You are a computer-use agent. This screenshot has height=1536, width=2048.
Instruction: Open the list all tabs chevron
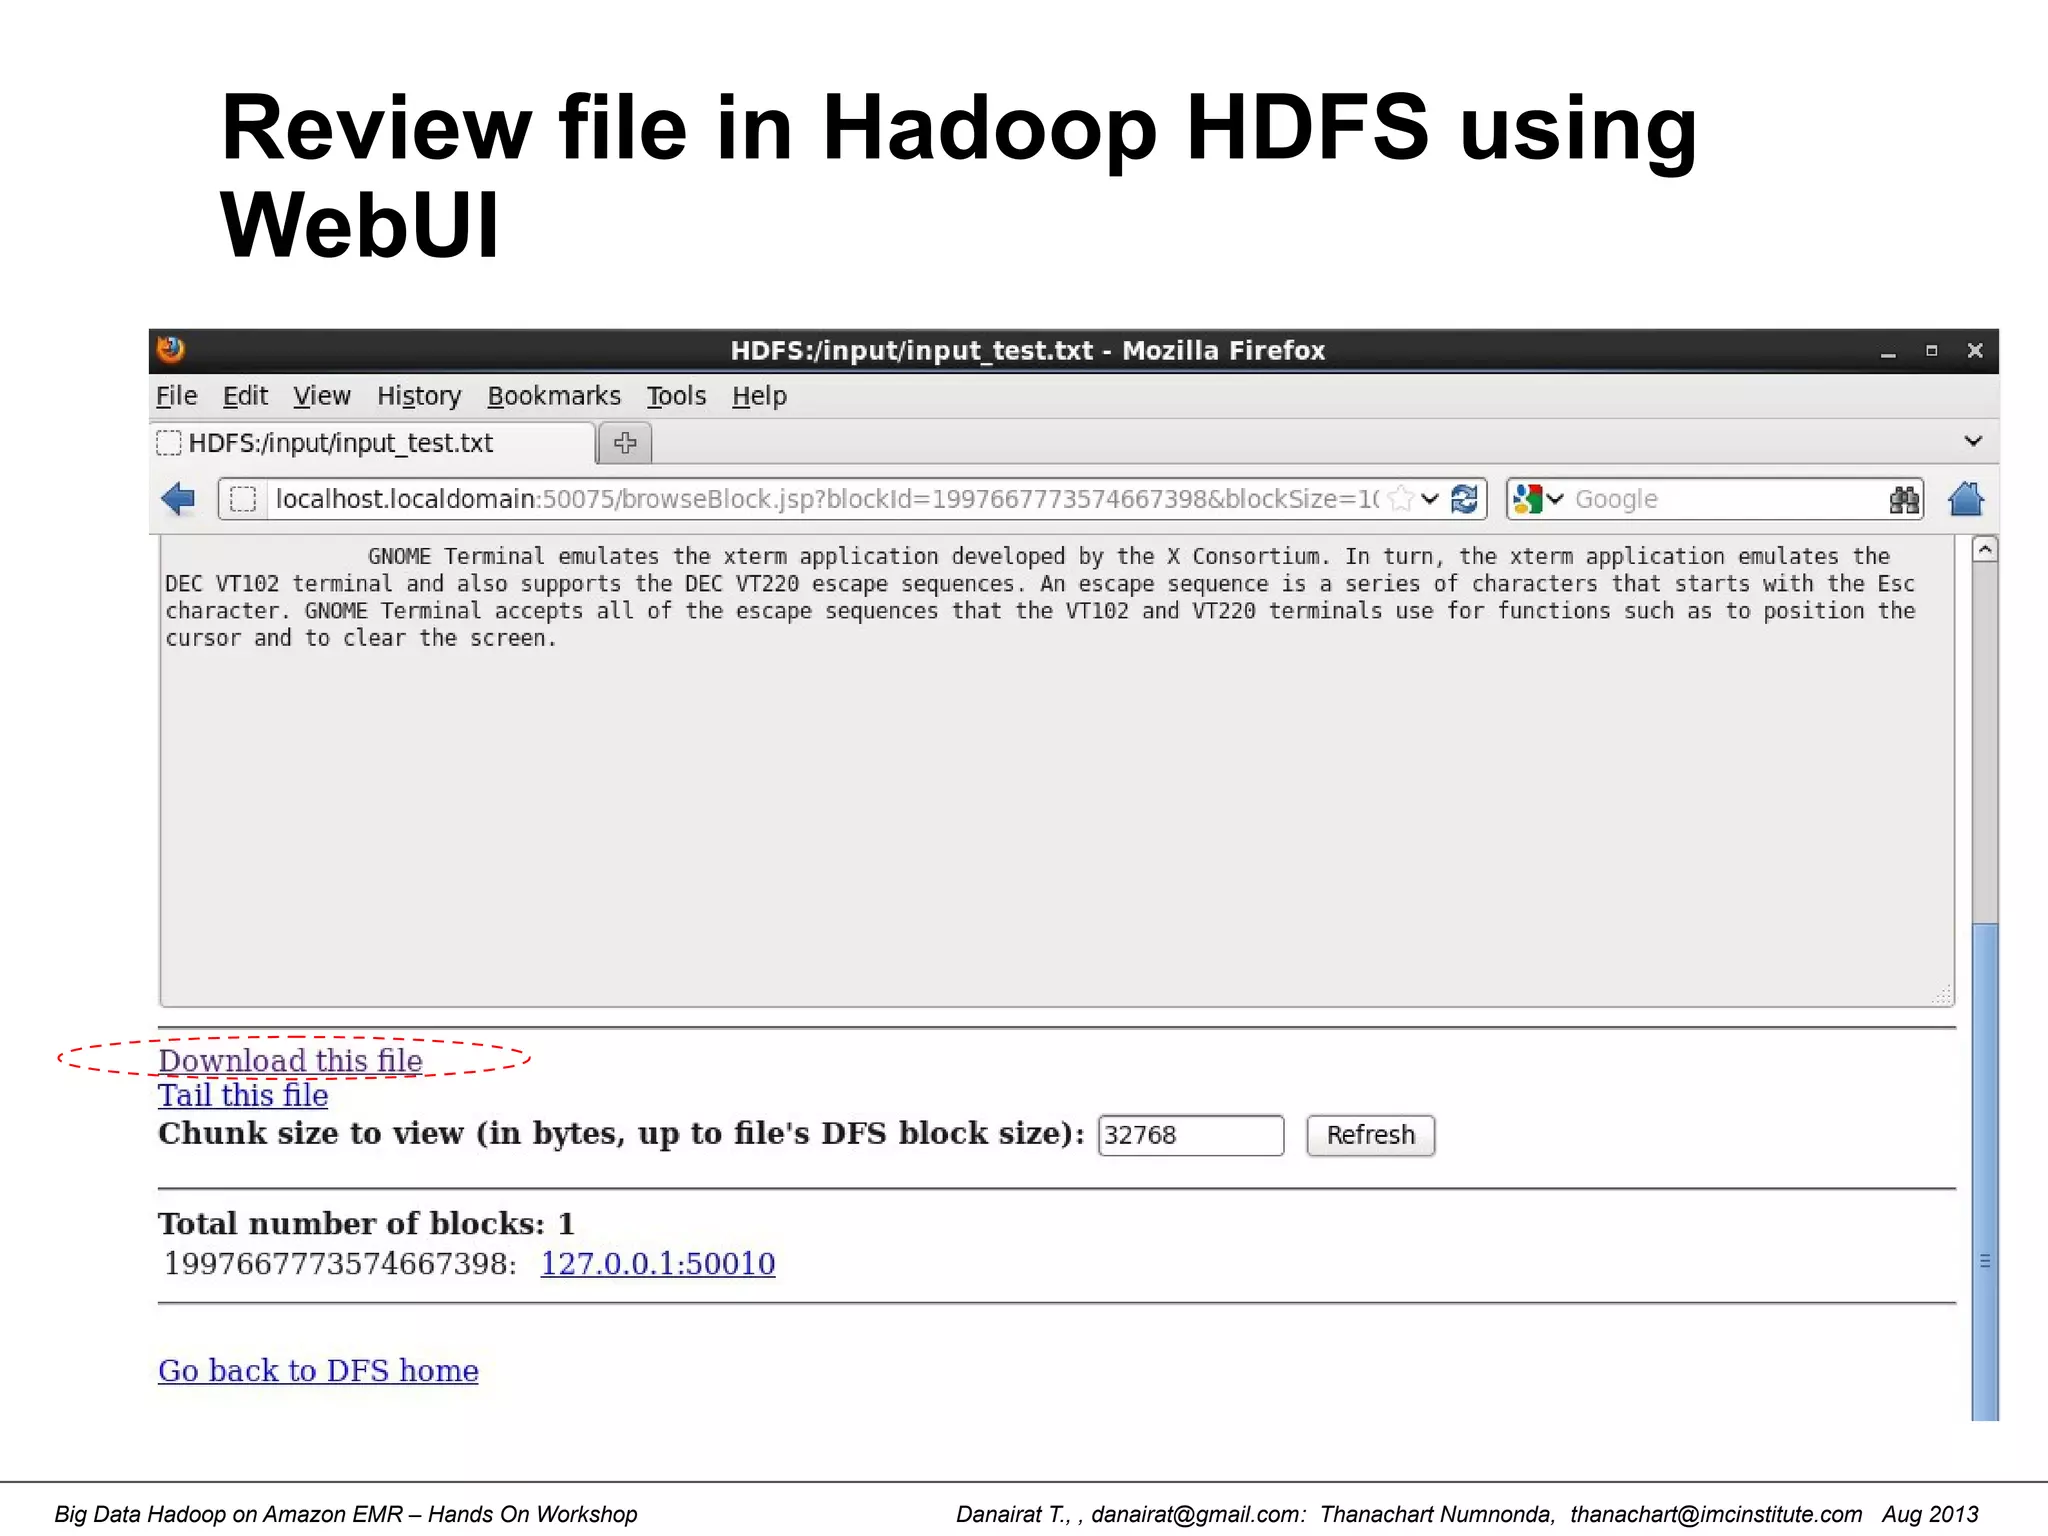pos(1973,441)
